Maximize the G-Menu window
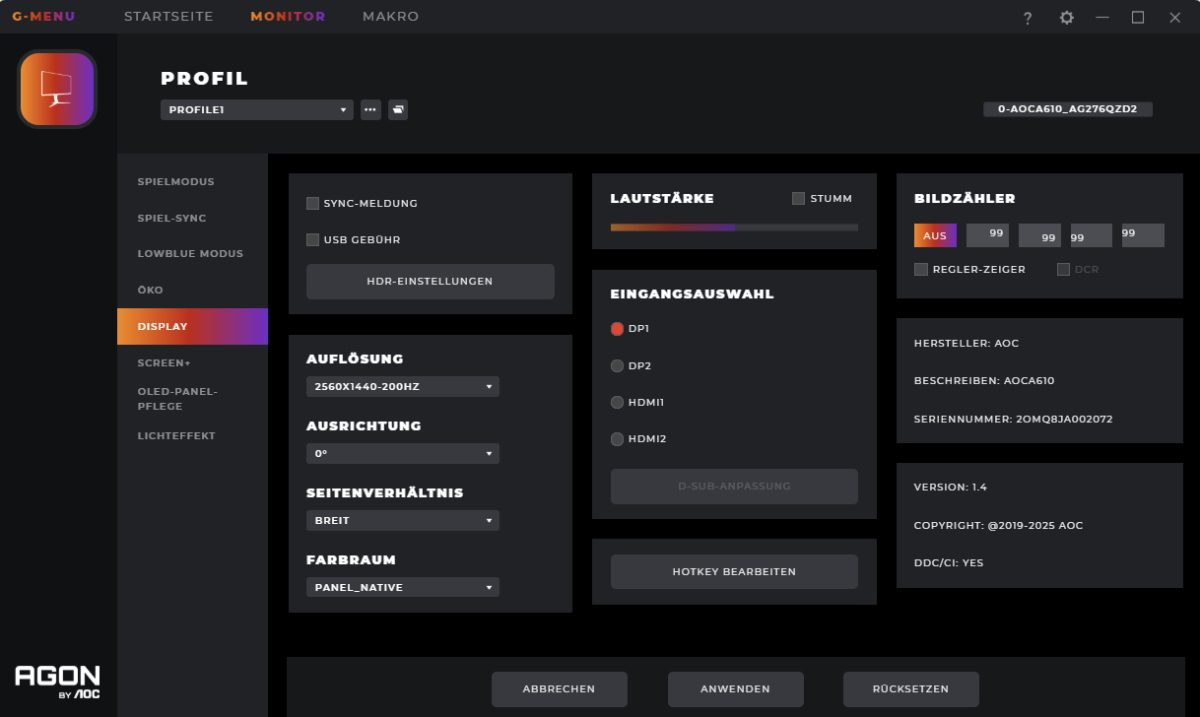Screen dimensions: 1200x717 (x=1137, y=17)
